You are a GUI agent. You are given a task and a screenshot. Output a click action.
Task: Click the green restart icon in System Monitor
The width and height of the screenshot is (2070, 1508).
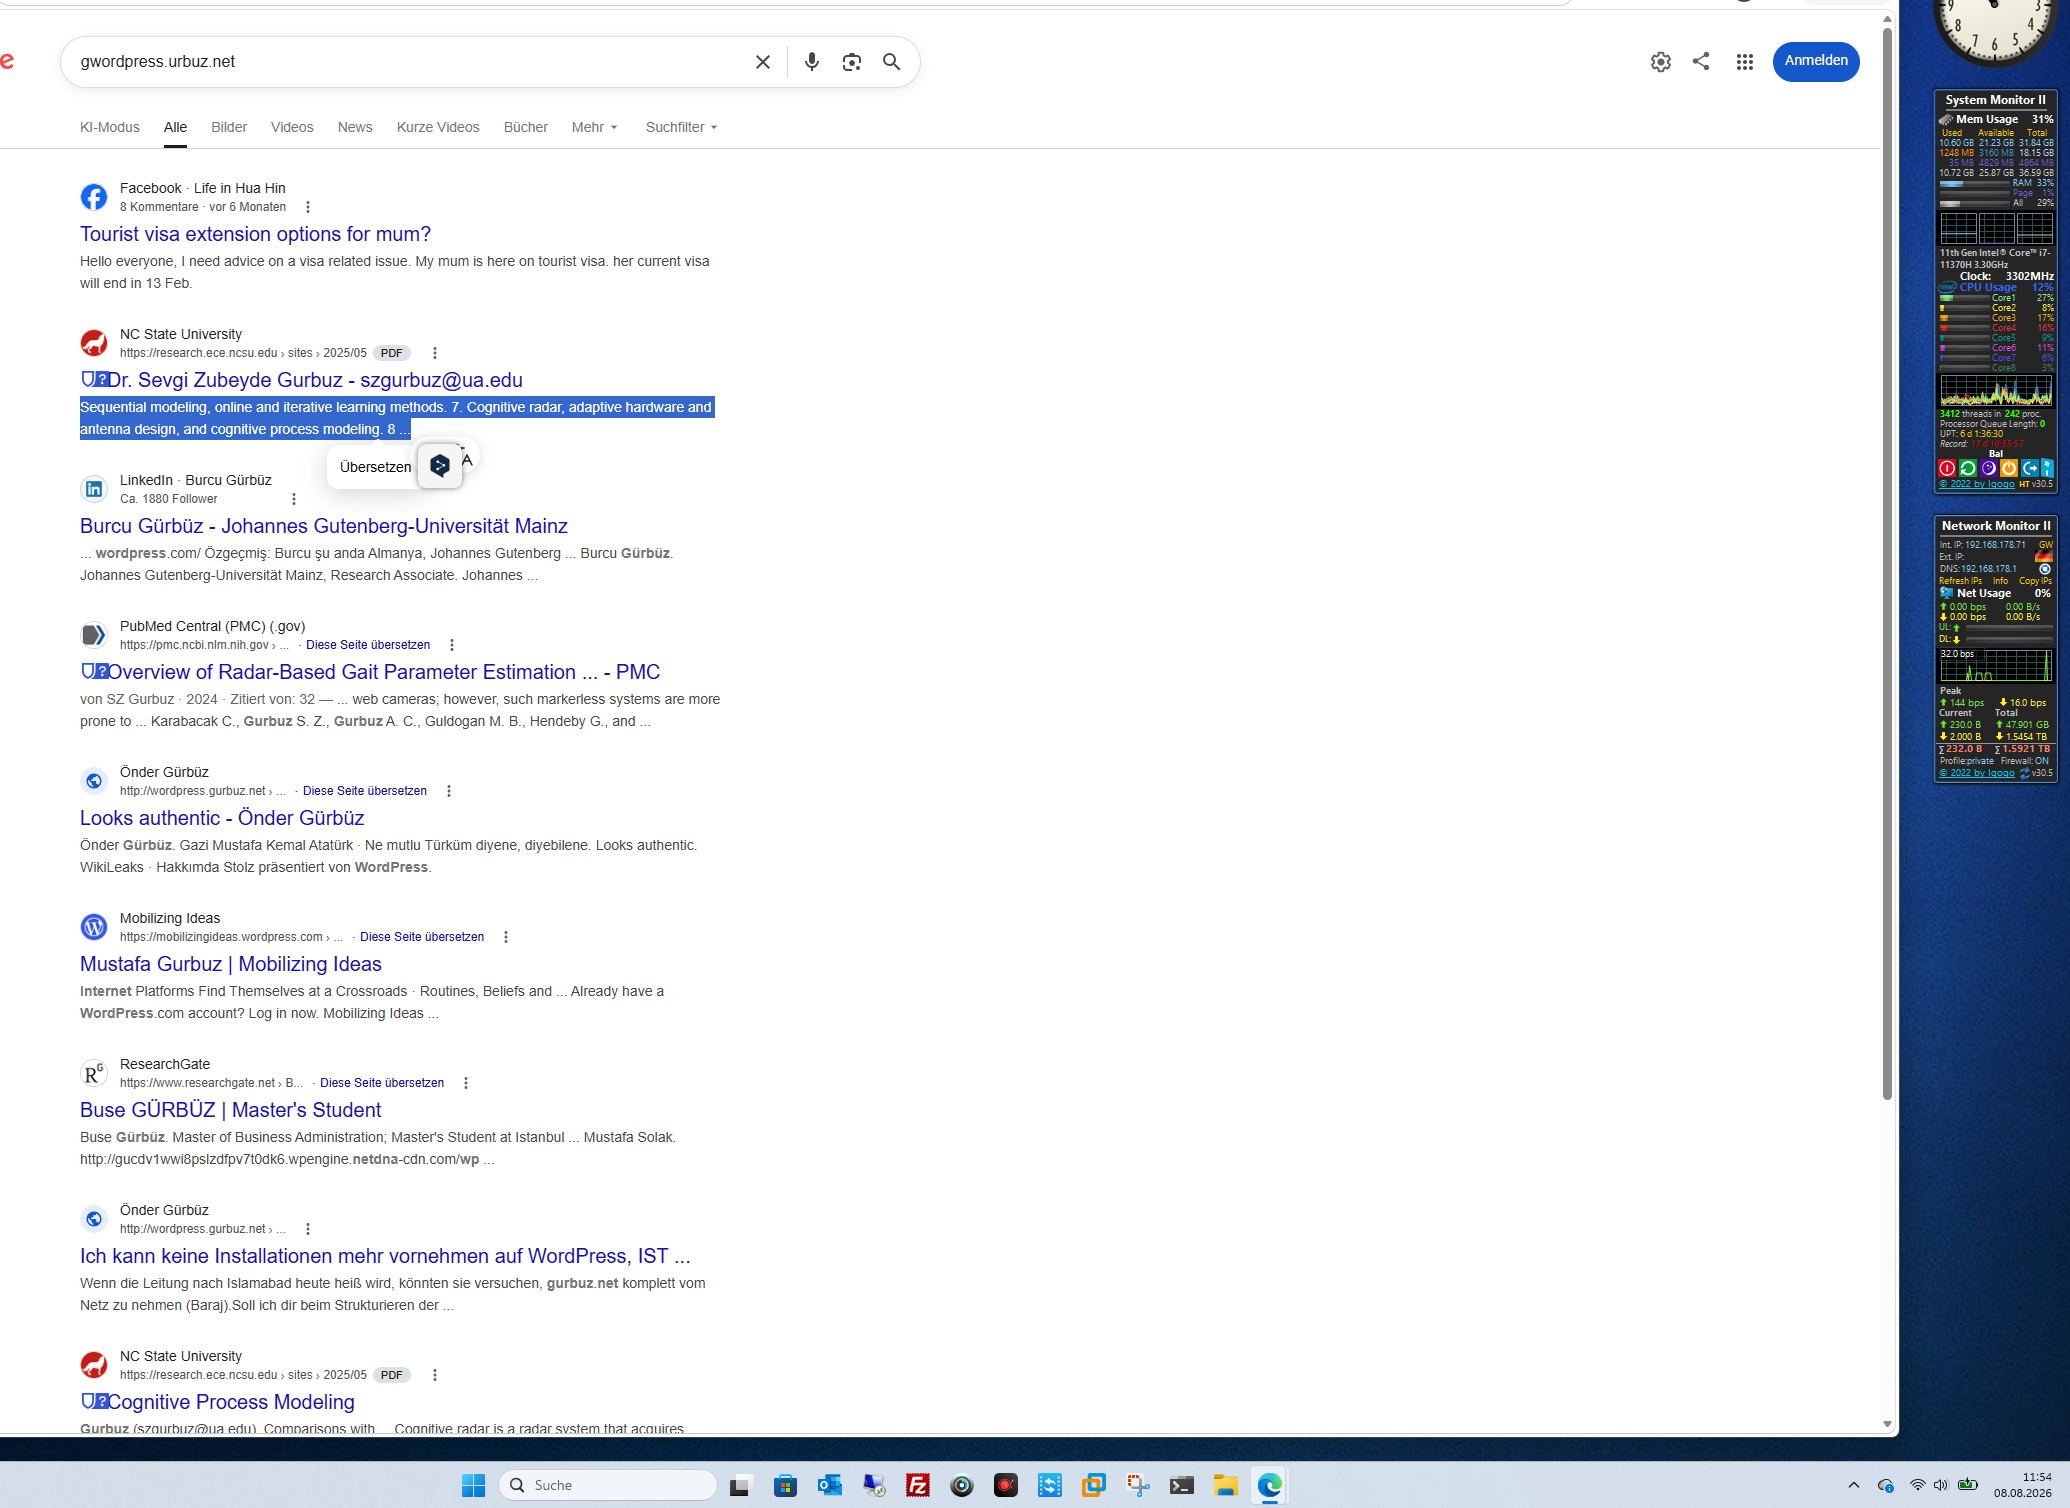click(x=1968, y=468)
